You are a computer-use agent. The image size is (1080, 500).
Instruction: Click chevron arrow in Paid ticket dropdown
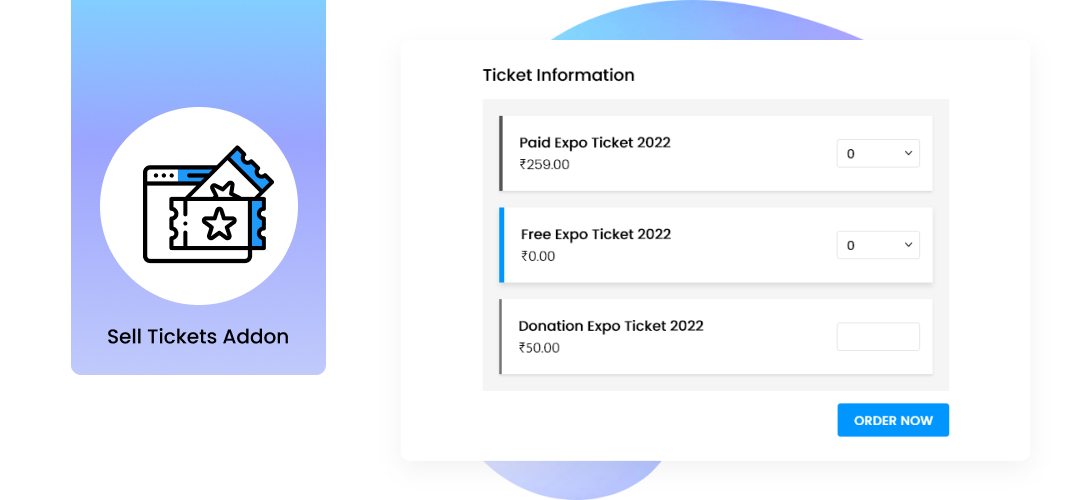[x=908, y=153]
